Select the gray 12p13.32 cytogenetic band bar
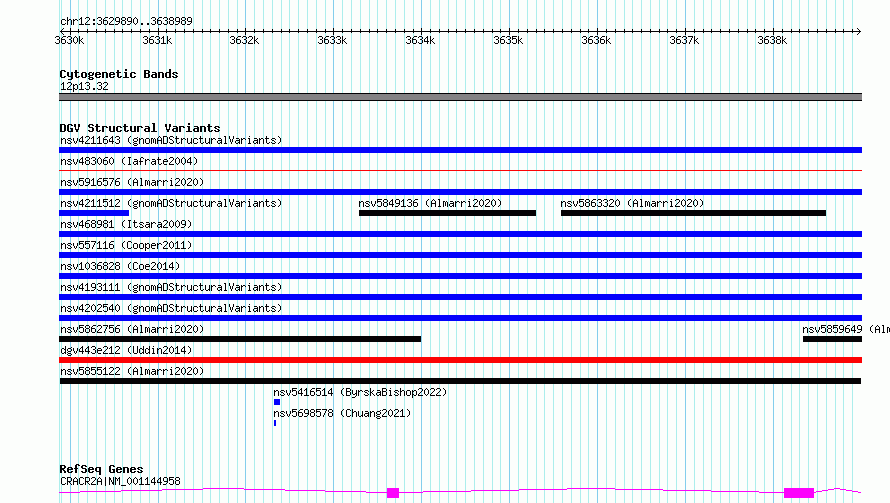The image size is (890, 503). point(460,97)
